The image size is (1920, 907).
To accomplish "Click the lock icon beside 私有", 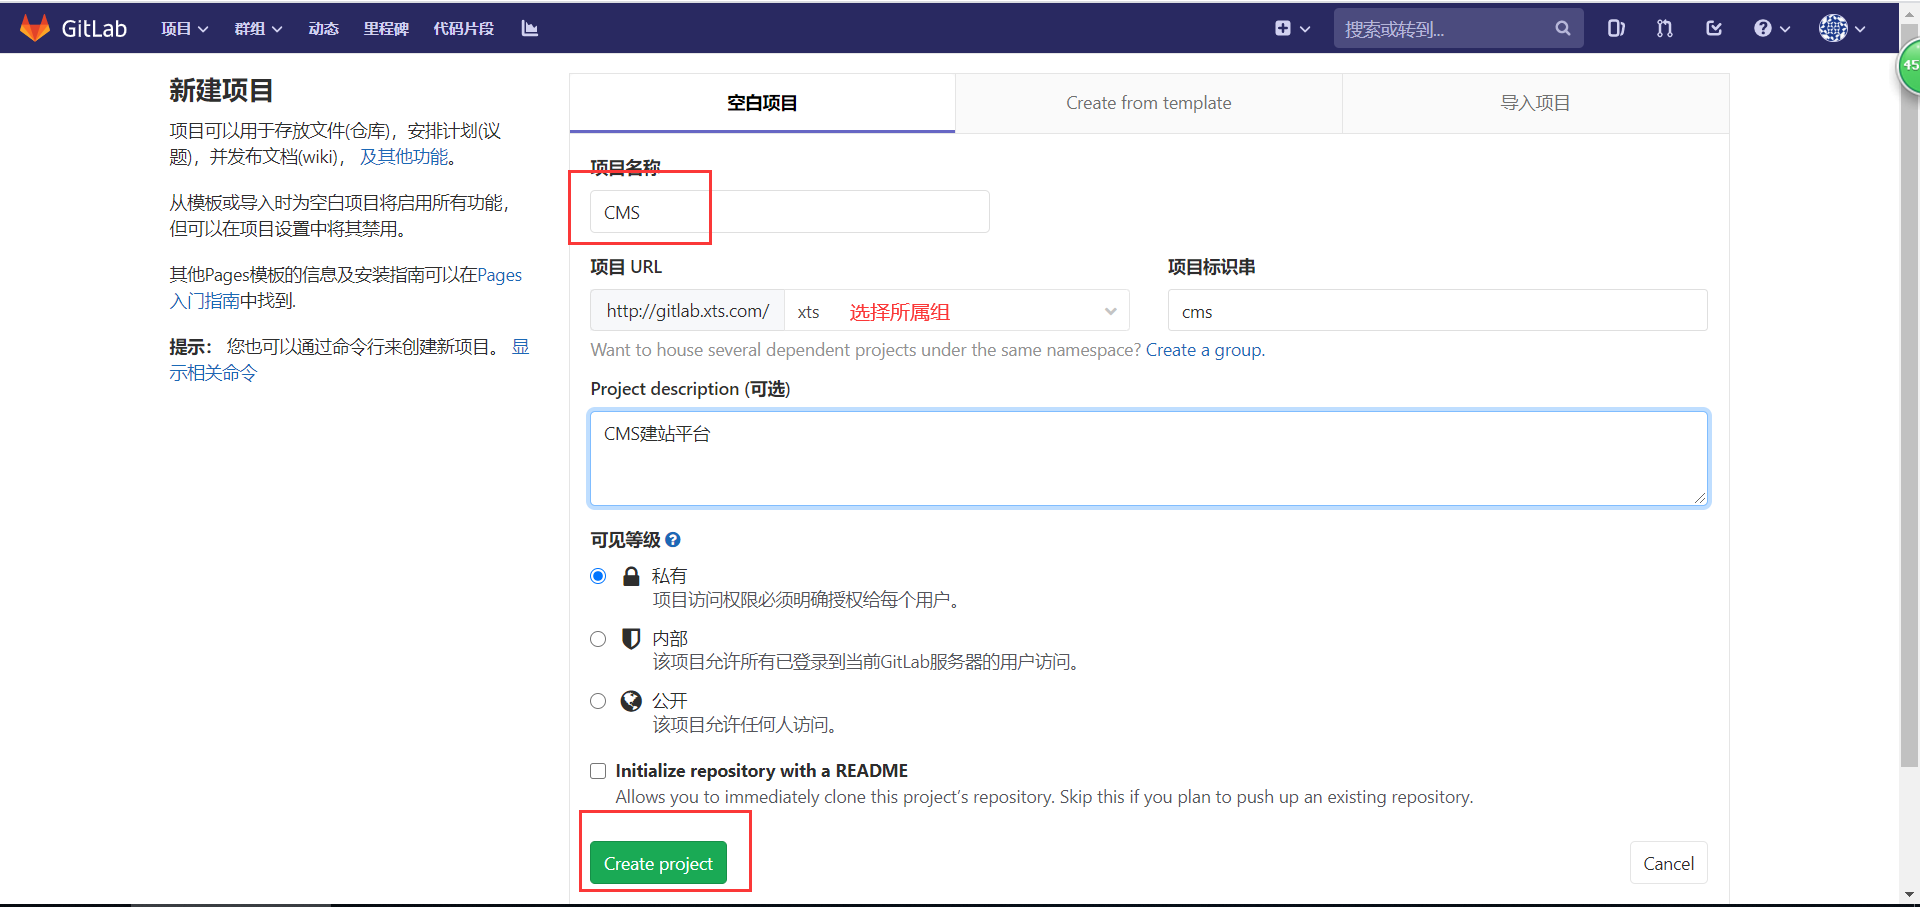I will coord(631,576).
